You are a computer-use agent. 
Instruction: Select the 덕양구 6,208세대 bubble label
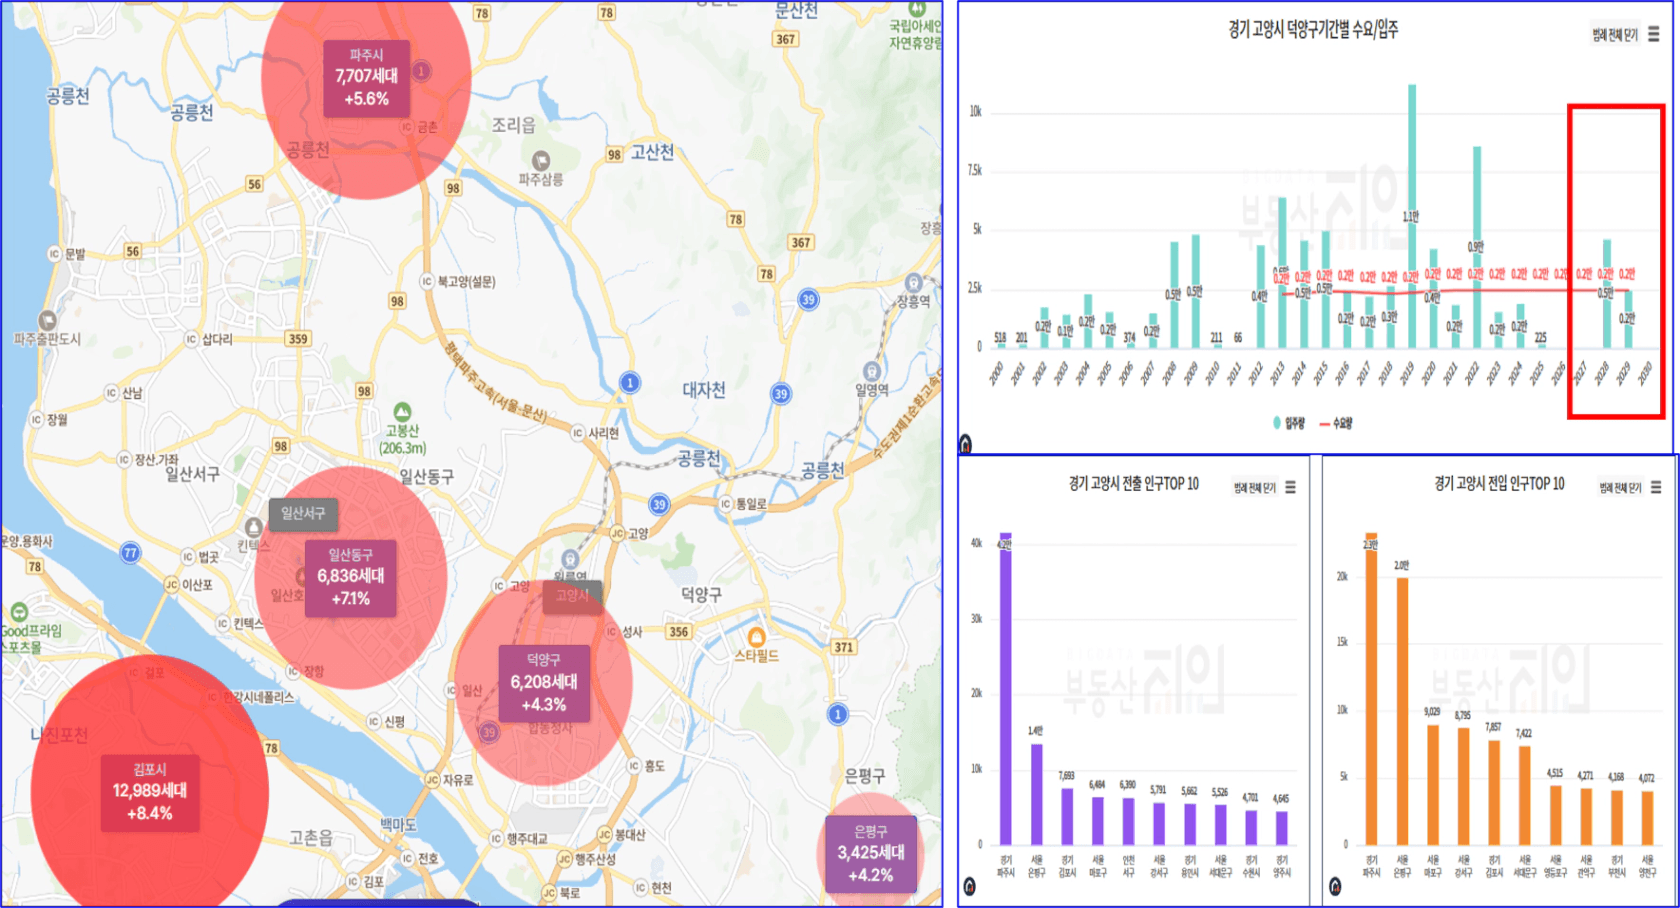click(x=544, y=682)
